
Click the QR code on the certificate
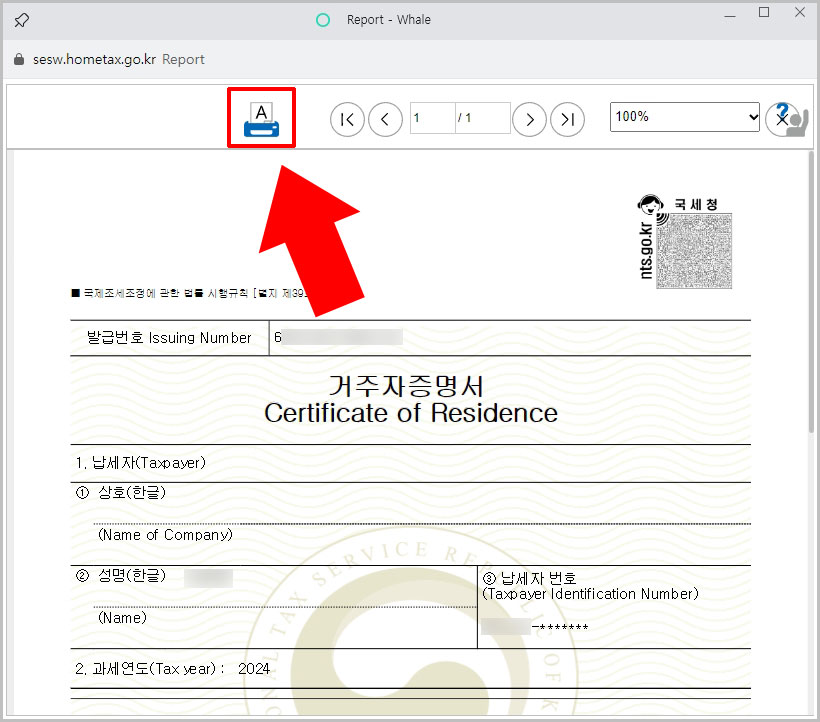[x=694, y=251]
